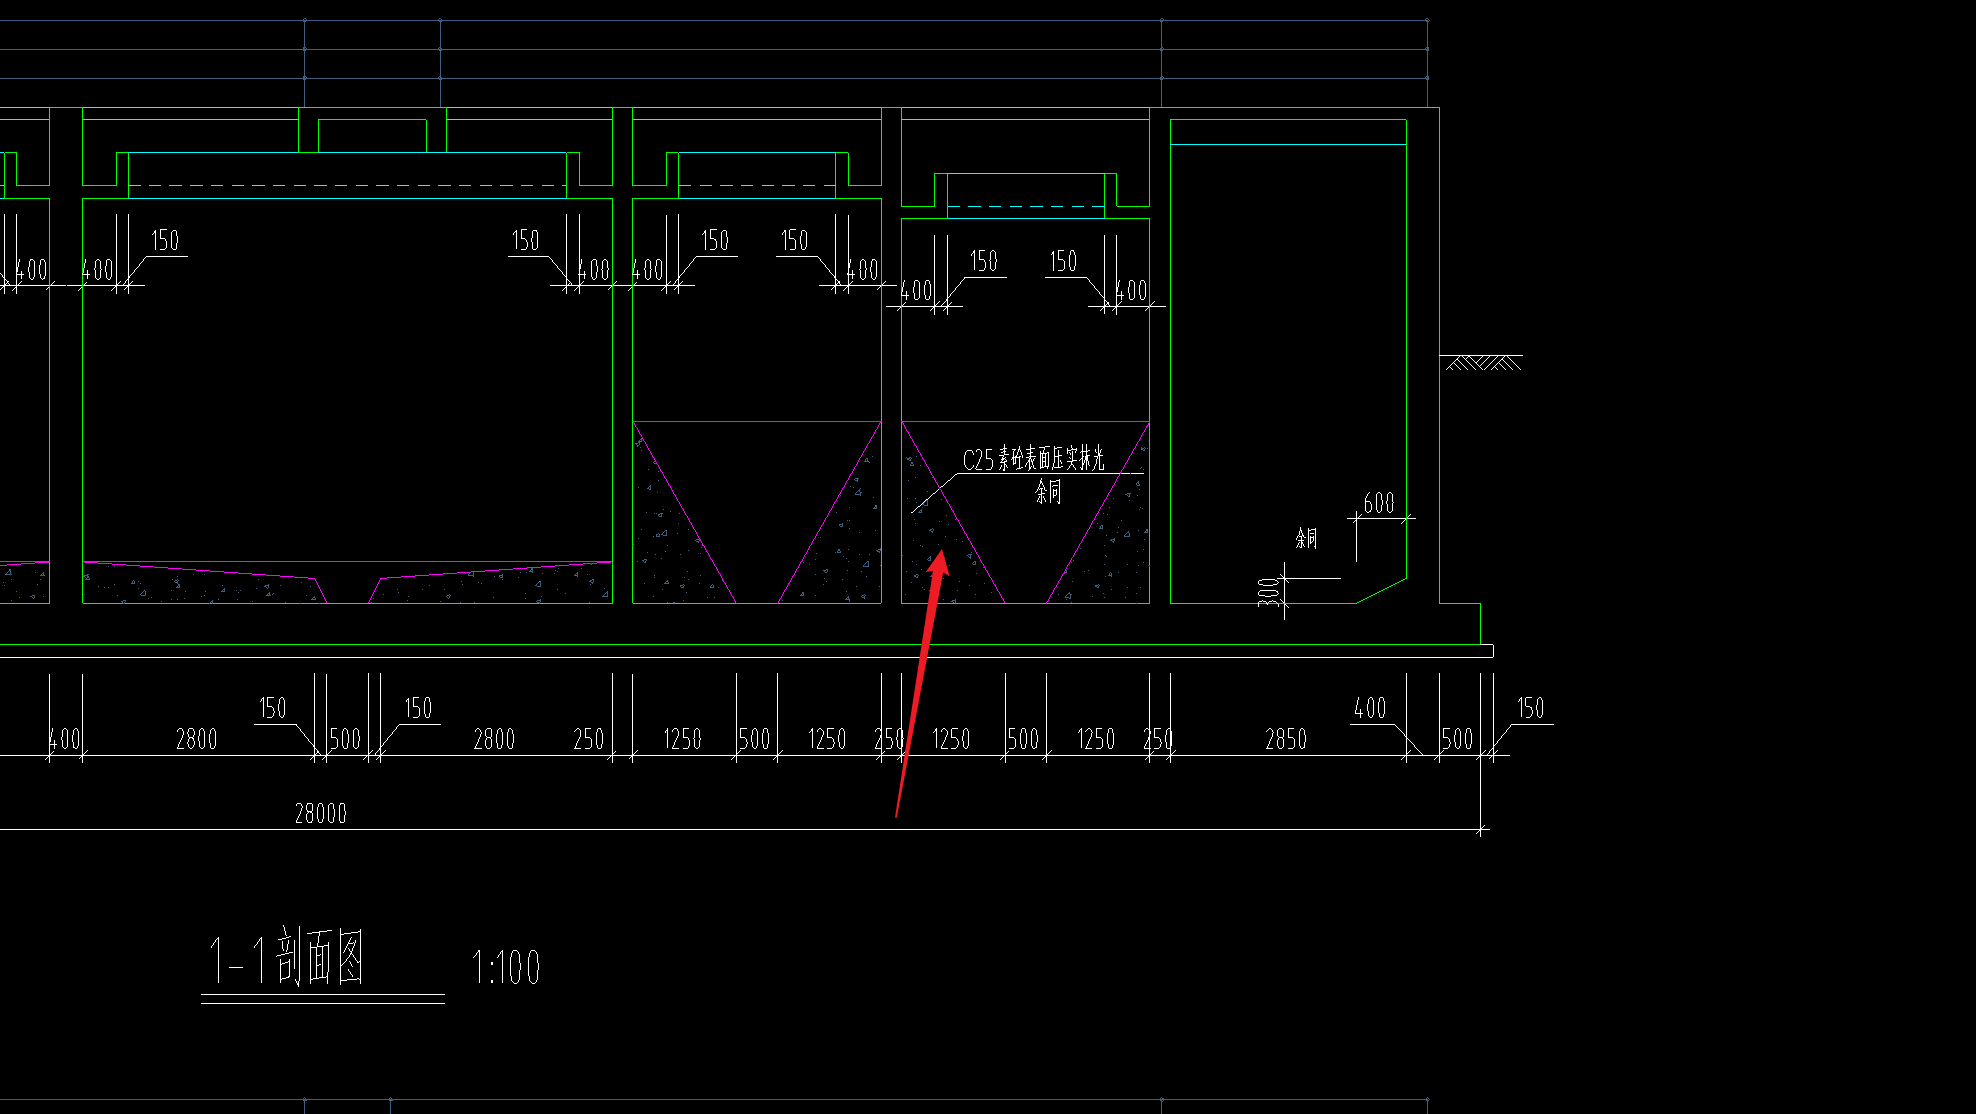Select the 600 dimension in right tank
Image resolution: width=1976 pixels, height=1114 pixels.
tap(1378, 504)
